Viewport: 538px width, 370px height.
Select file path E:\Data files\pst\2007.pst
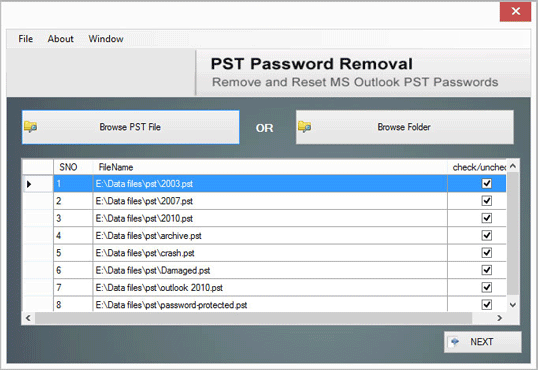[x=144, y=201]
